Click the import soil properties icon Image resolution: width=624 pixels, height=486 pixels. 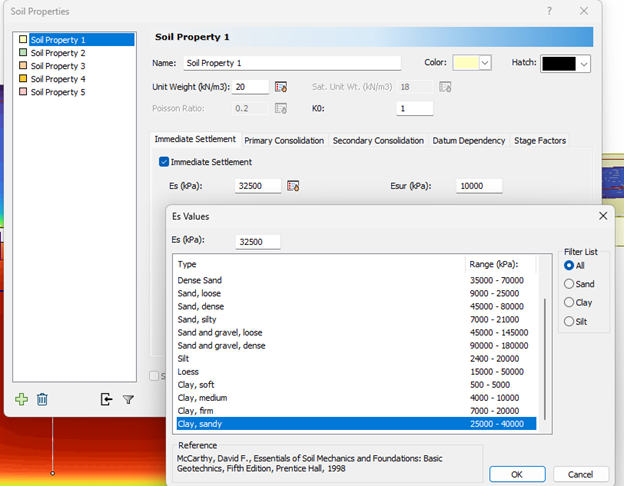106,399
